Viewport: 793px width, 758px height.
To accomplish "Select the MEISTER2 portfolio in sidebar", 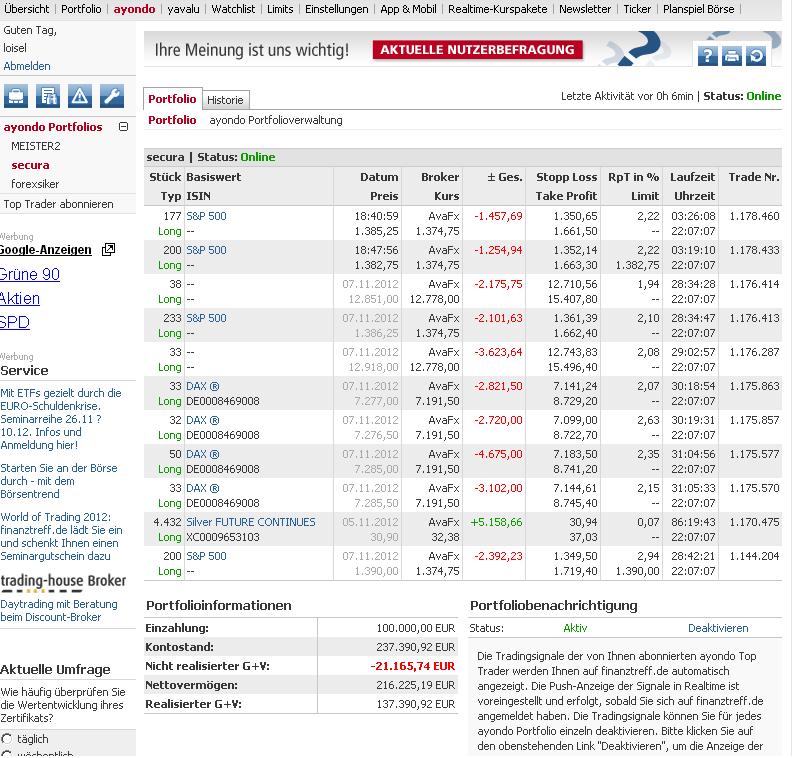I will [36, 146].
